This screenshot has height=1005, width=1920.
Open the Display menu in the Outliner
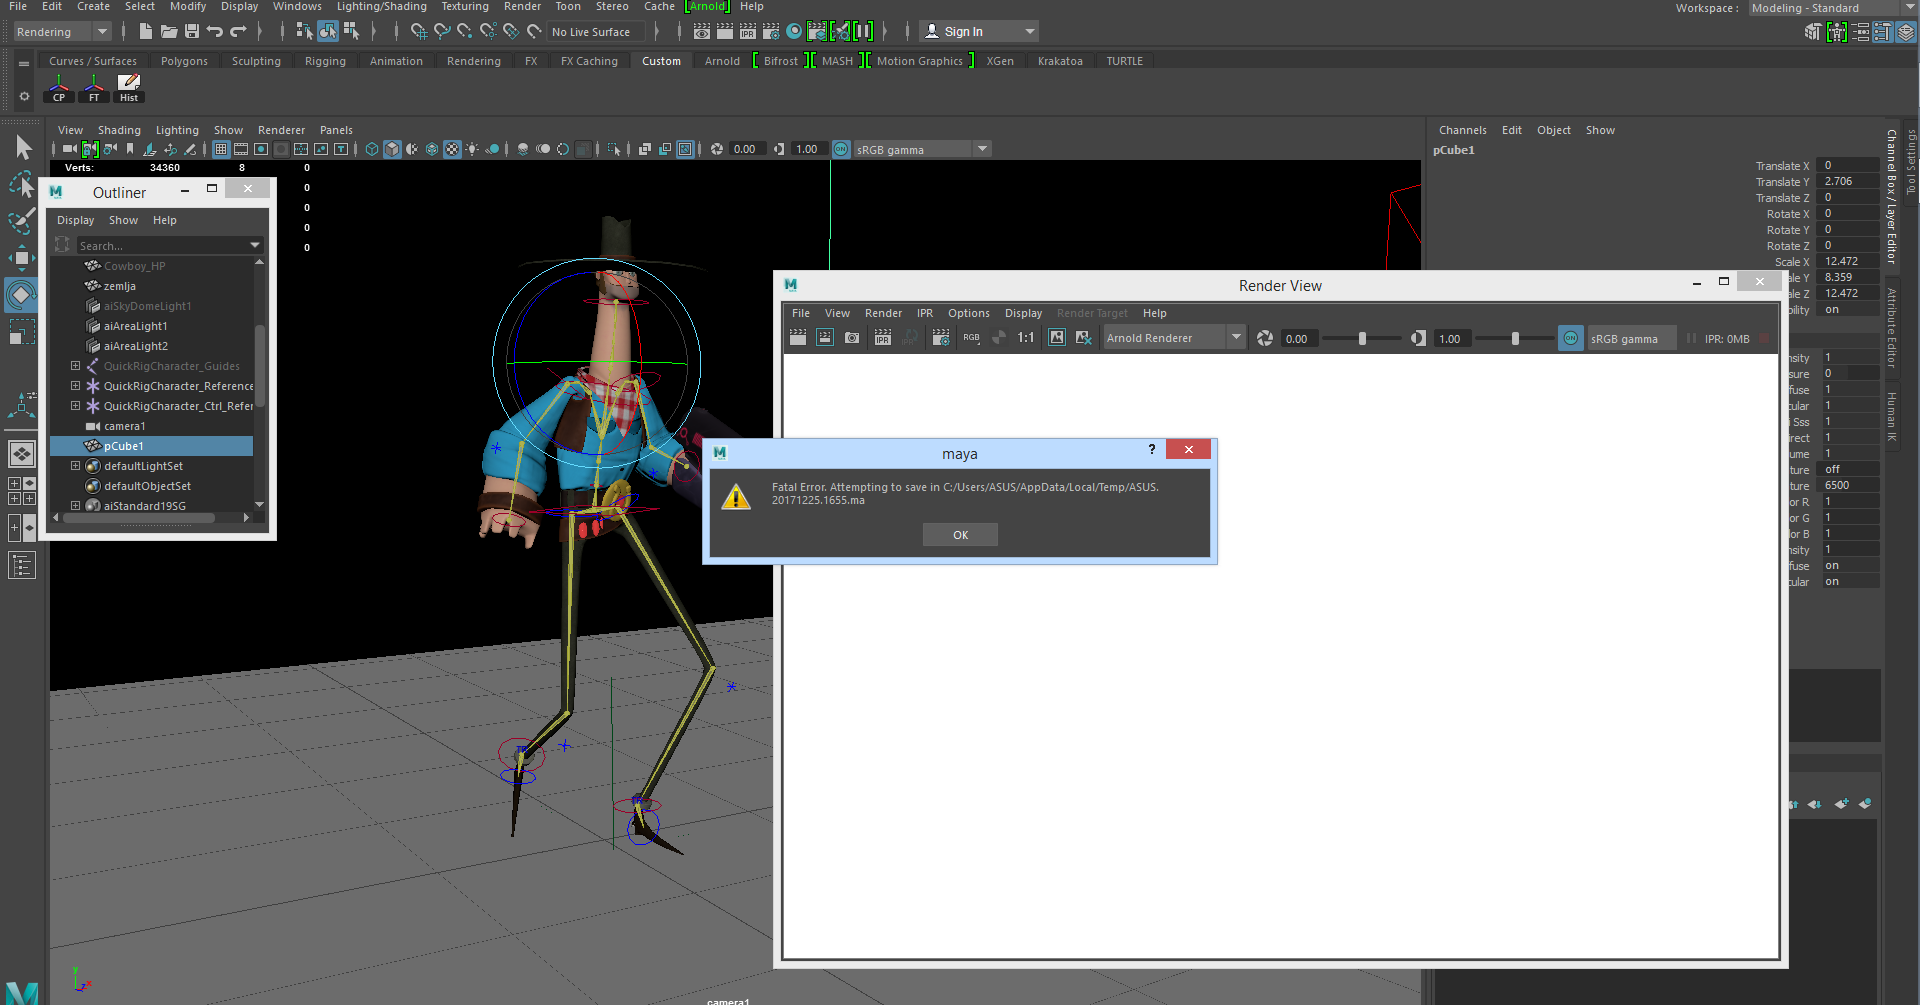tap(75, 220)
